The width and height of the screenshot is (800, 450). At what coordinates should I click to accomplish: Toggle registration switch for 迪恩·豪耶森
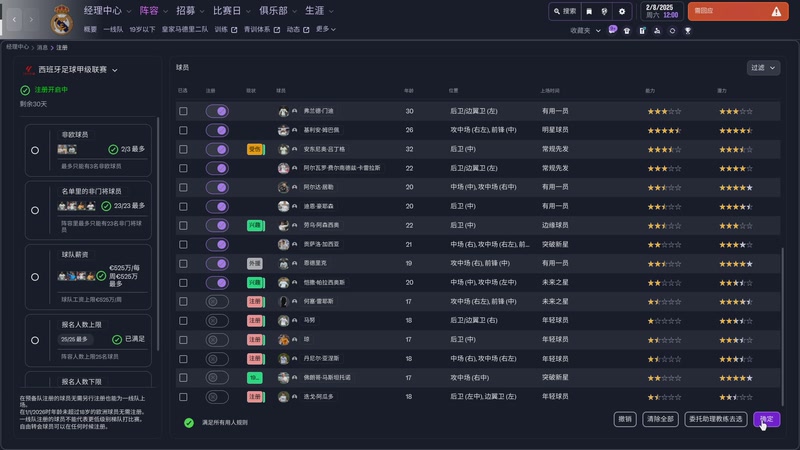click(217, 206)
